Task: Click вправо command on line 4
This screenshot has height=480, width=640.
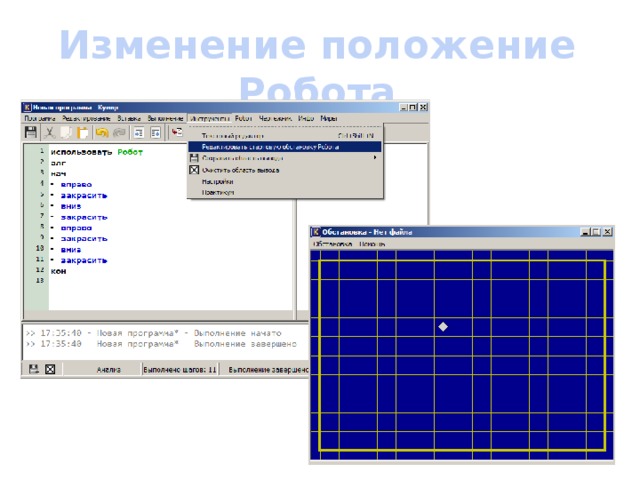Action: 76,184
